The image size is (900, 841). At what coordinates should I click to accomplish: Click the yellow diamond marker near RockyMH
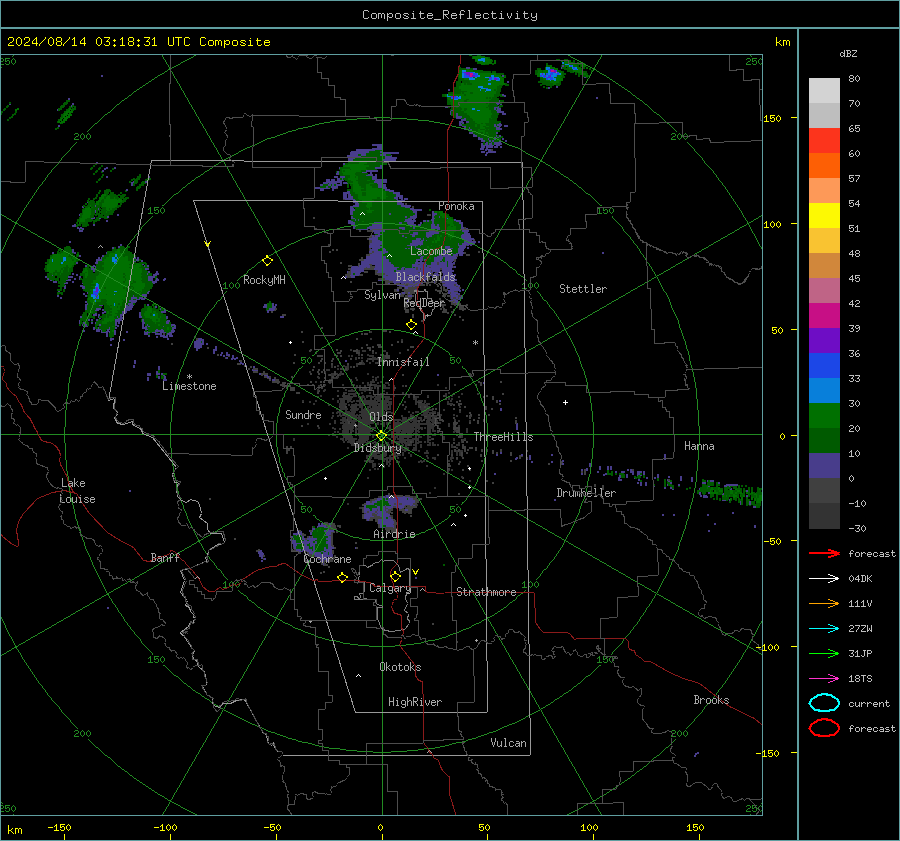267,261
